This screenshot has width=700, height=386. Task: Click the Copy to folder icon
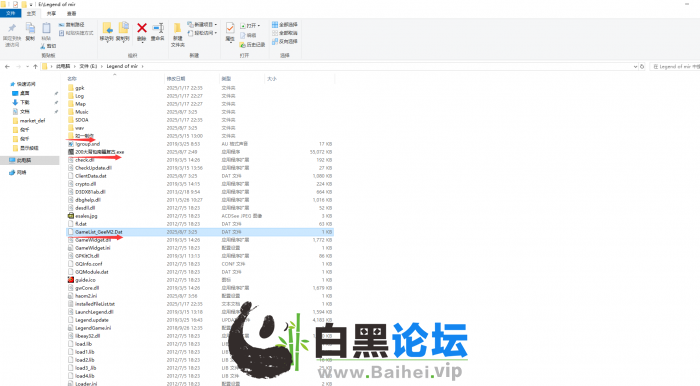123,28
